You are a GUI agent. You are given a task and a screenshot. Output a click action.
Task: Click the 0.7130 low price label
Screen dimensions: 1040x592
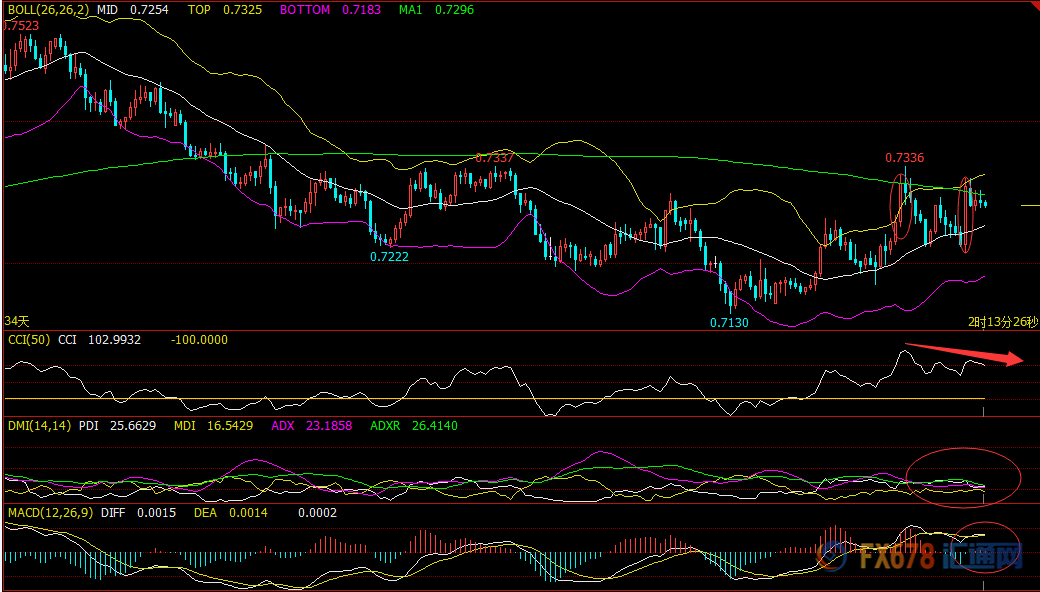pyautogui.click(x=729, y=322)
